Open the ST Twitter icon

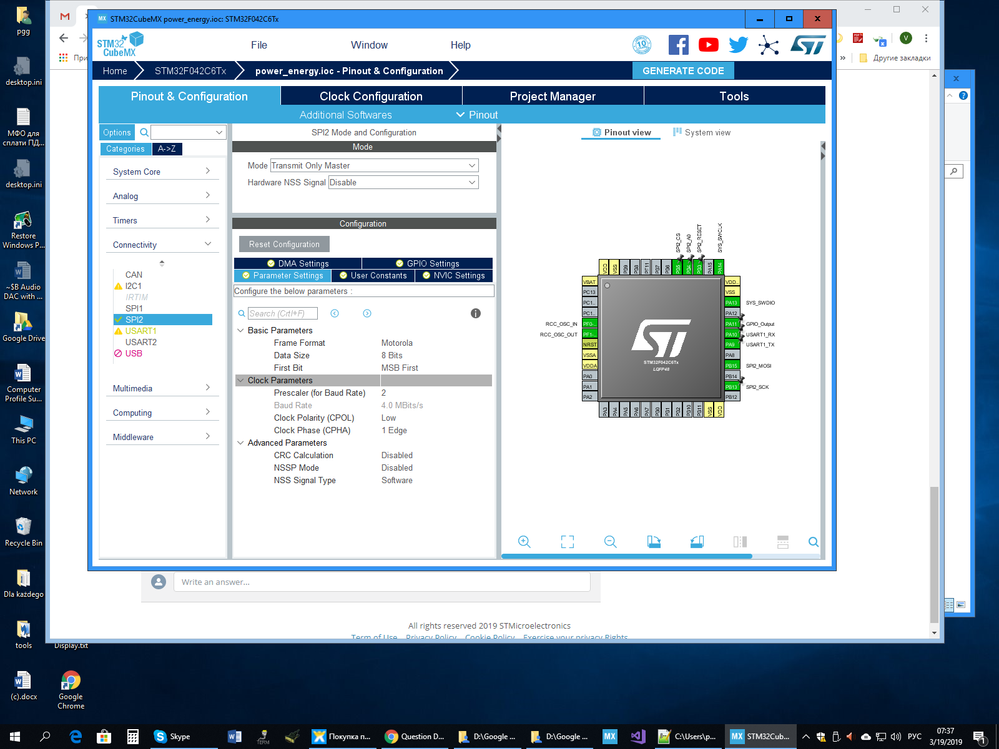tap(738, 45)
